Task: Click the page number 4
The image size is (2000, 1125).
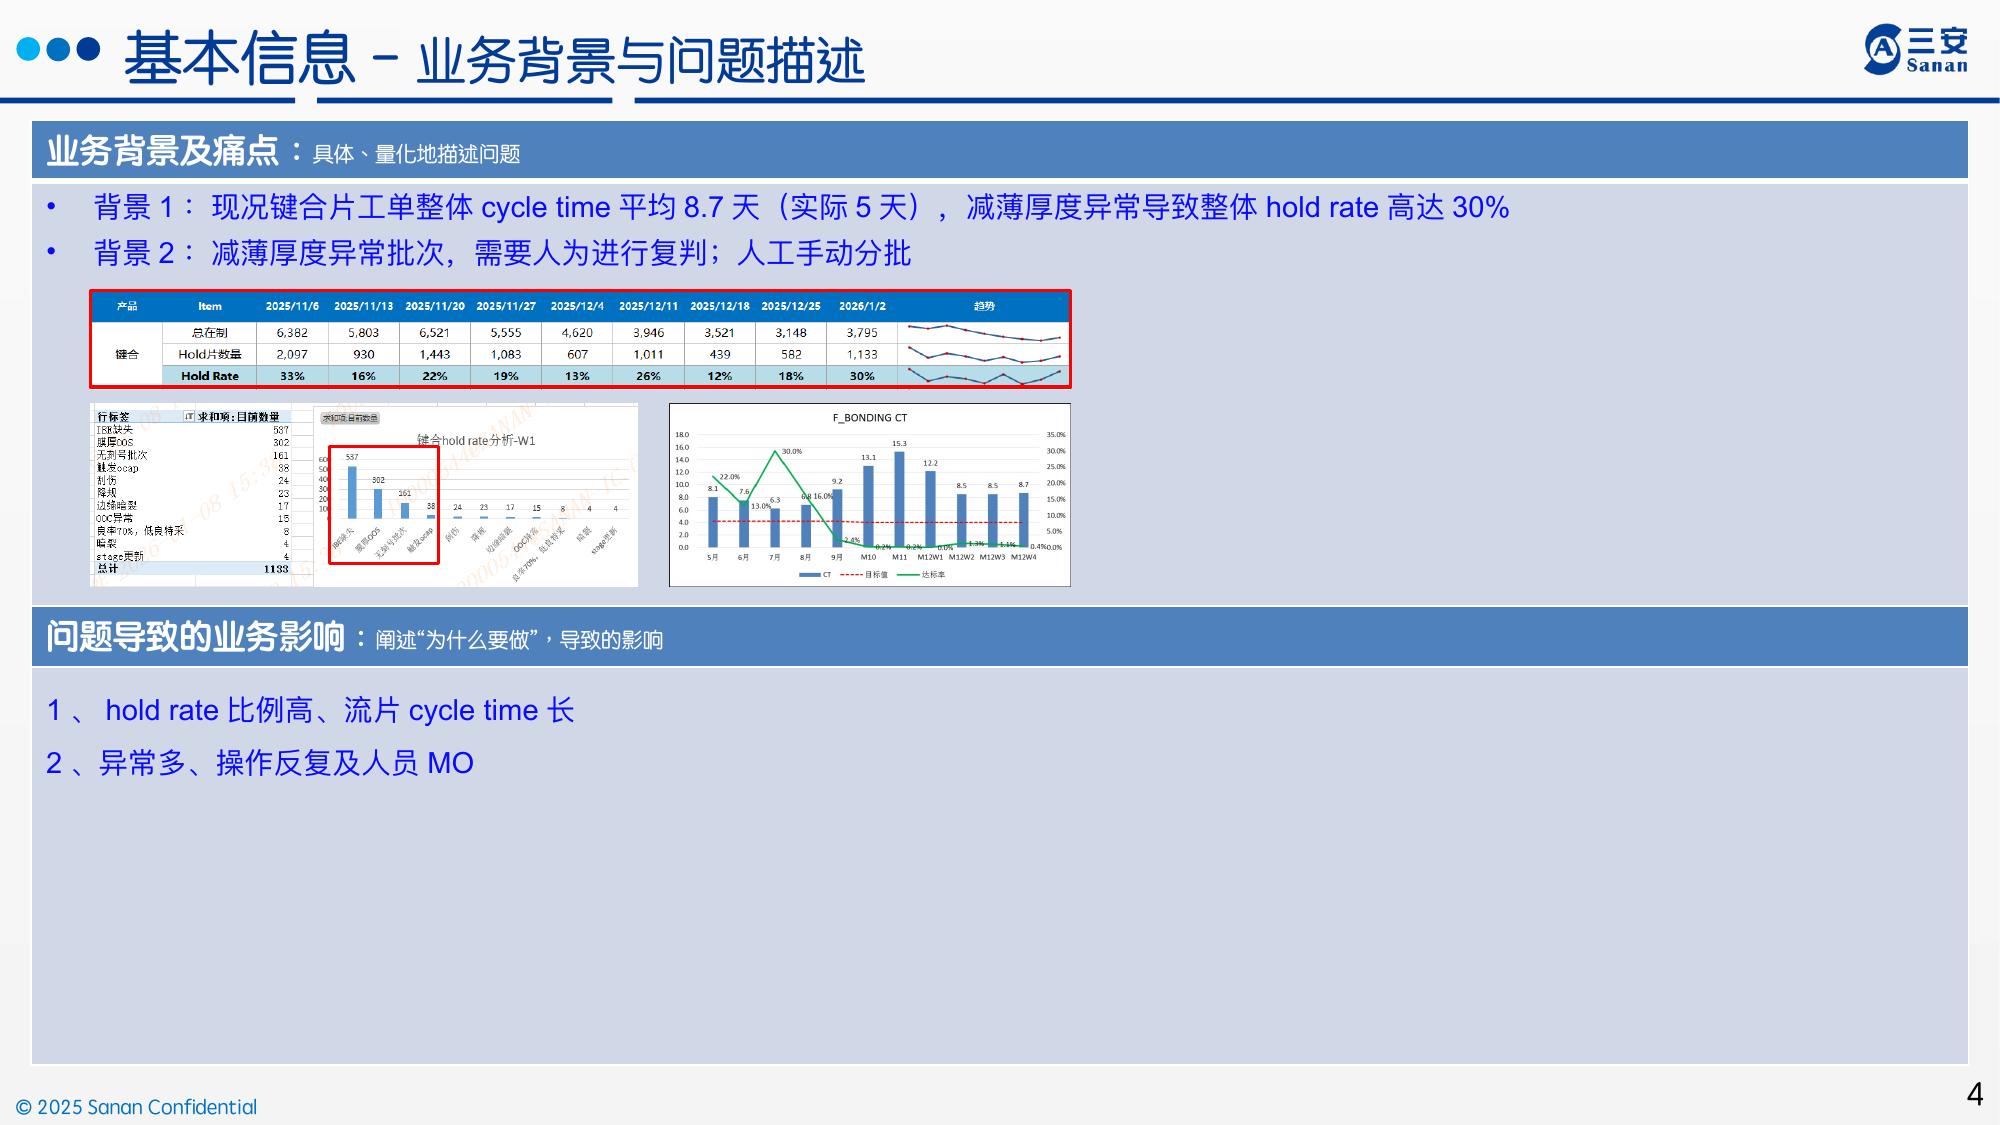Action: click(1975, 1094)
